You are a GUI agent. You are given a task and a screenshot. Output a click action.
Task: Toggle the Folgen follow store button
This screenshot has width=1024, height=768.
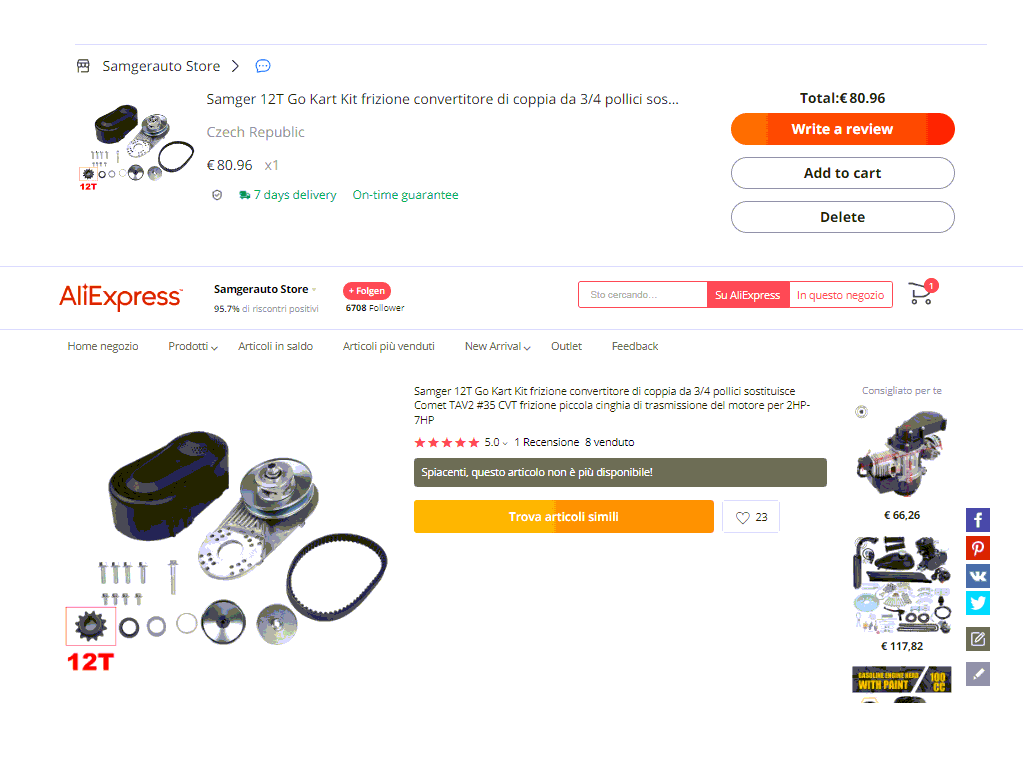pyautogui.click(x=366, y=291)
